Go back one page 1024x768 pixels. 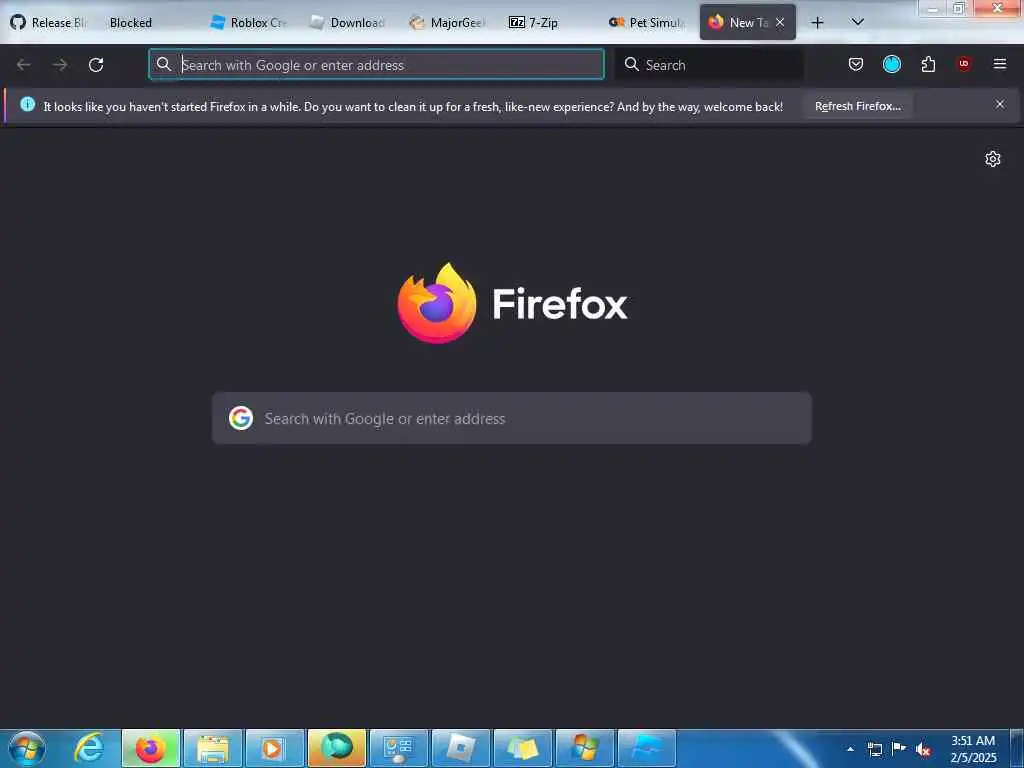pyautogui.click(x=24, y=65)
